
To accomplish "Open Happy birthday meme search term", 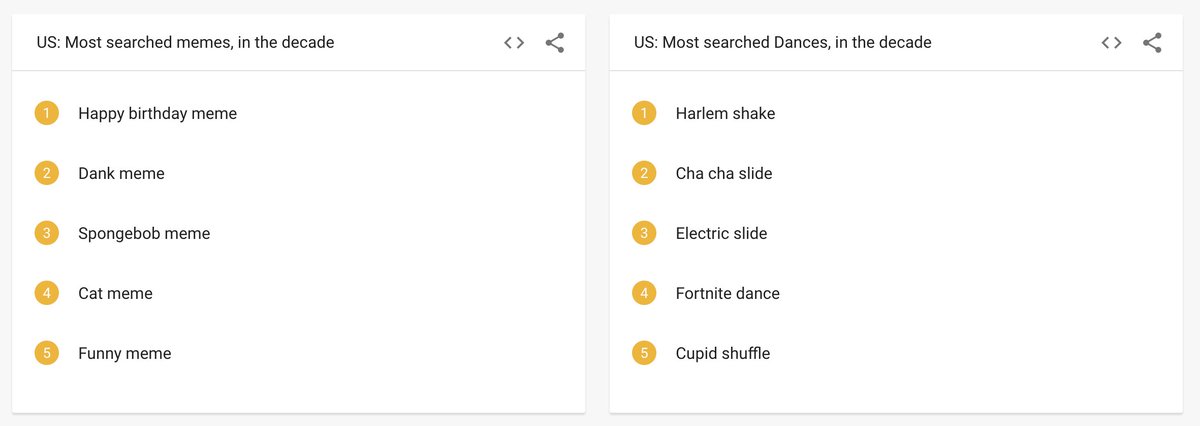I will [158, 114].
